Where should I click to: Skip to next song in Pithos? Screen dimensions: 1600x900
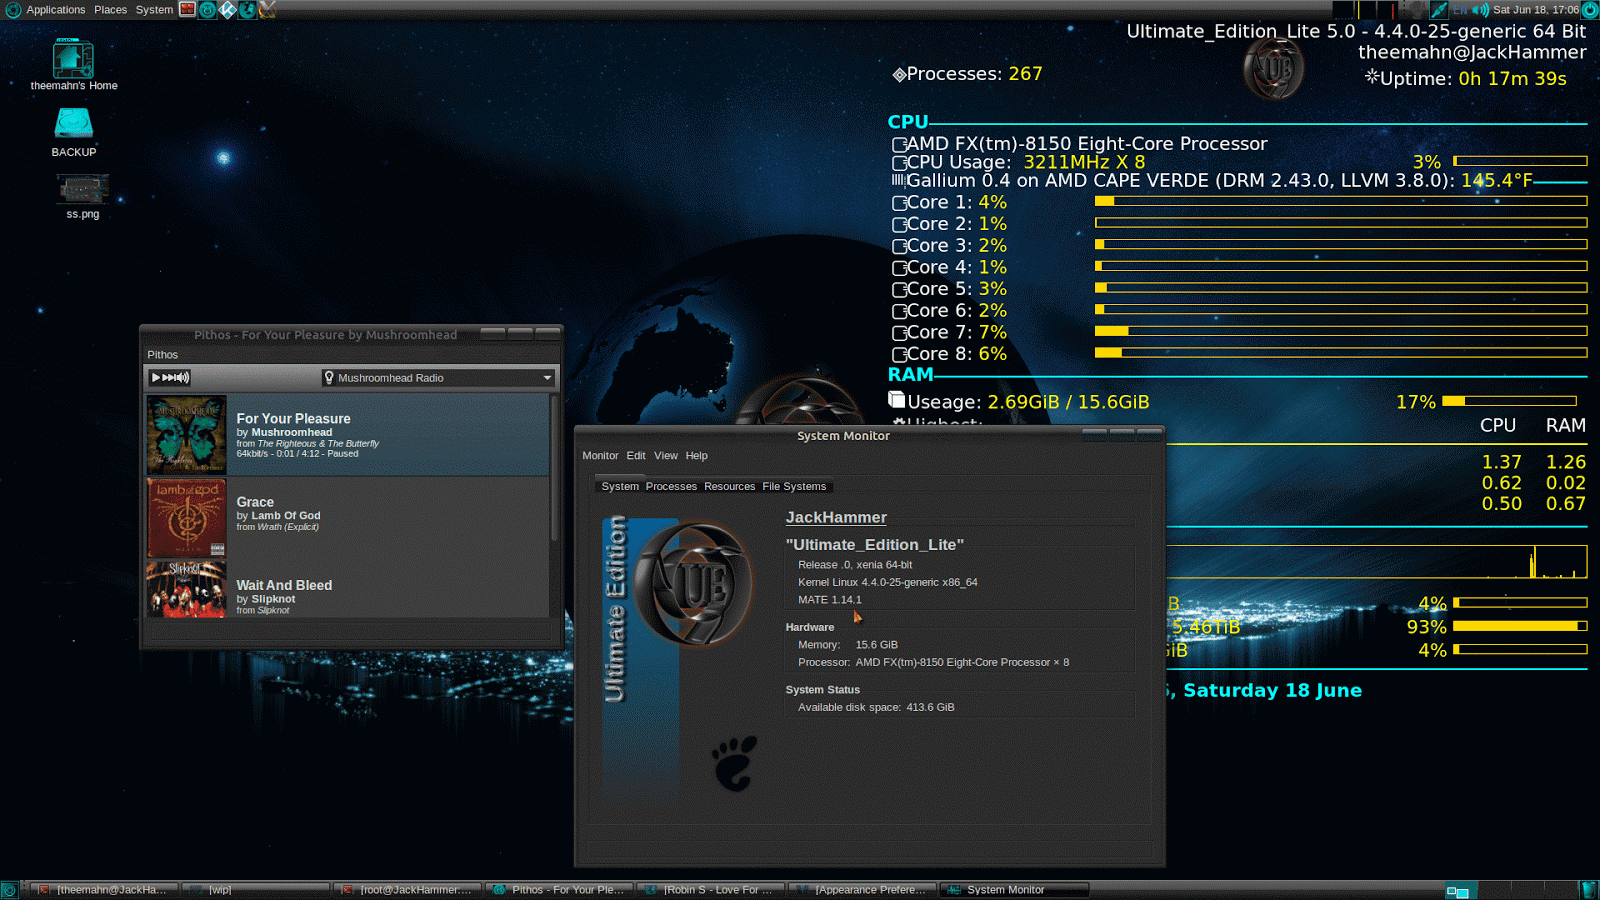pyautogui.click(x=169, y=378)
